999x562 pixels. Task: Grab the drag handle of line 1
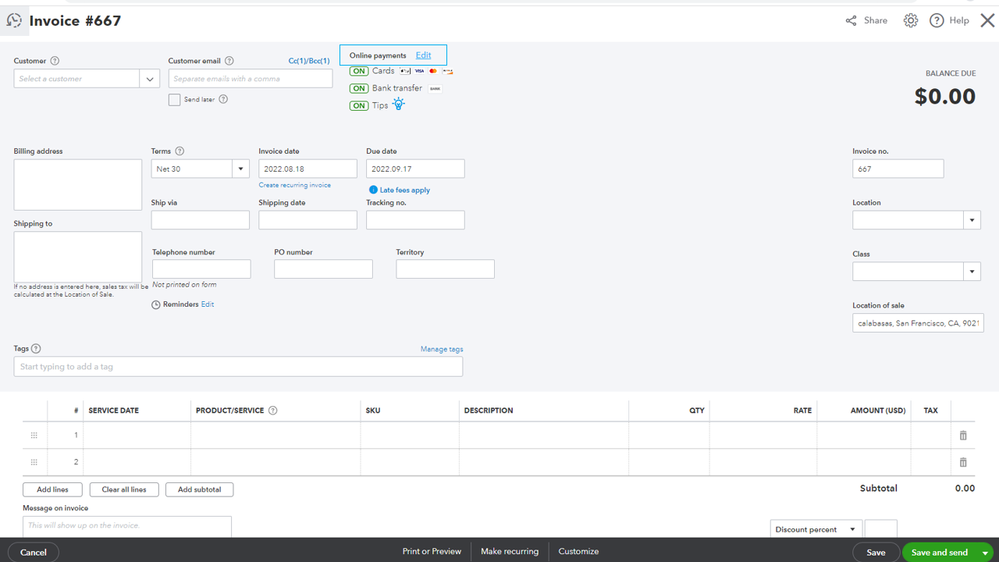tap(34, 435)
